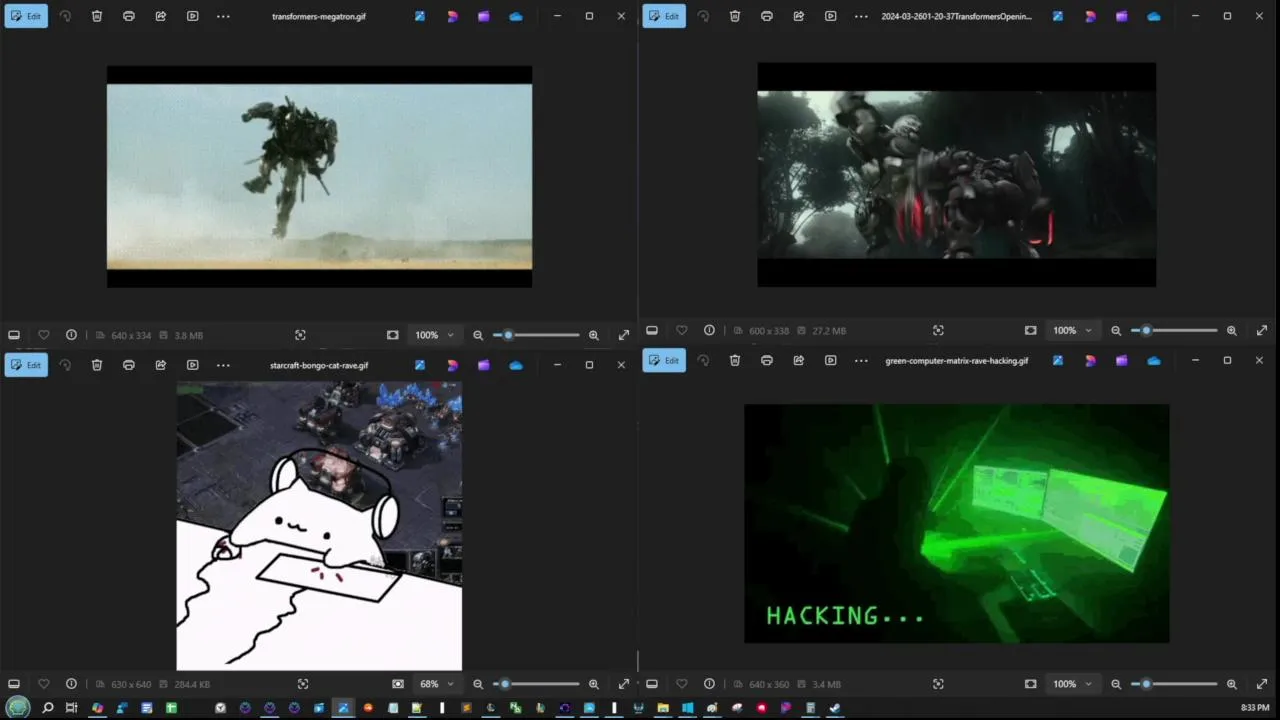
Task: Open the three-dots menu in green-computer-matrix-rave-hacking.gif window
Action: click(861, 360)
